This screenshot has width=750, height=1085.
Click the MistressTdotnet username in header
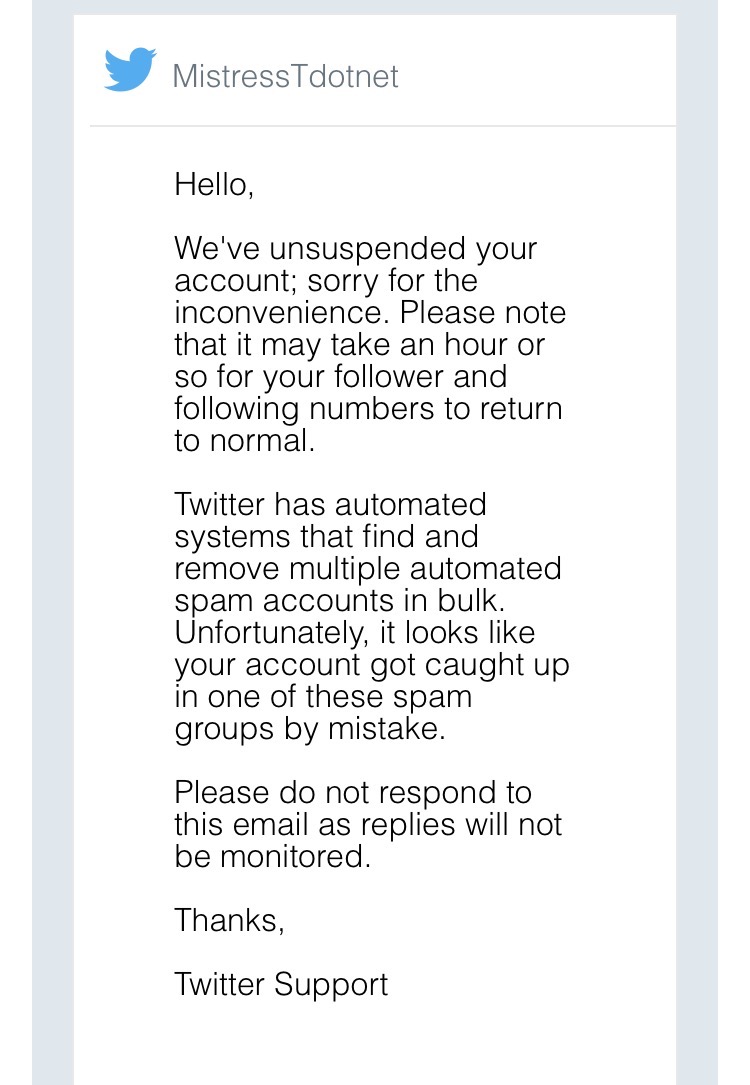click(285, 76)
